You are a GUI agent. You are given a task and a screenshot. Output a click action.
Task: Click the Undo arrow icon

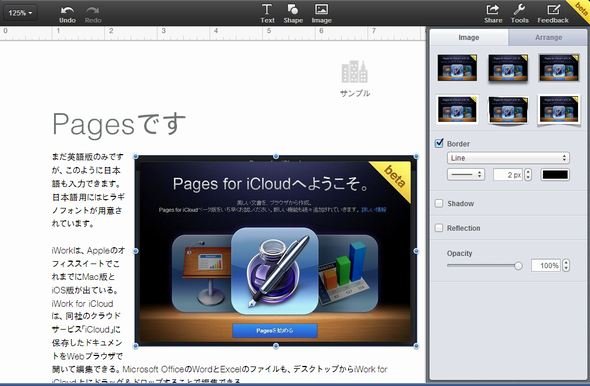[x=67, y=10]
